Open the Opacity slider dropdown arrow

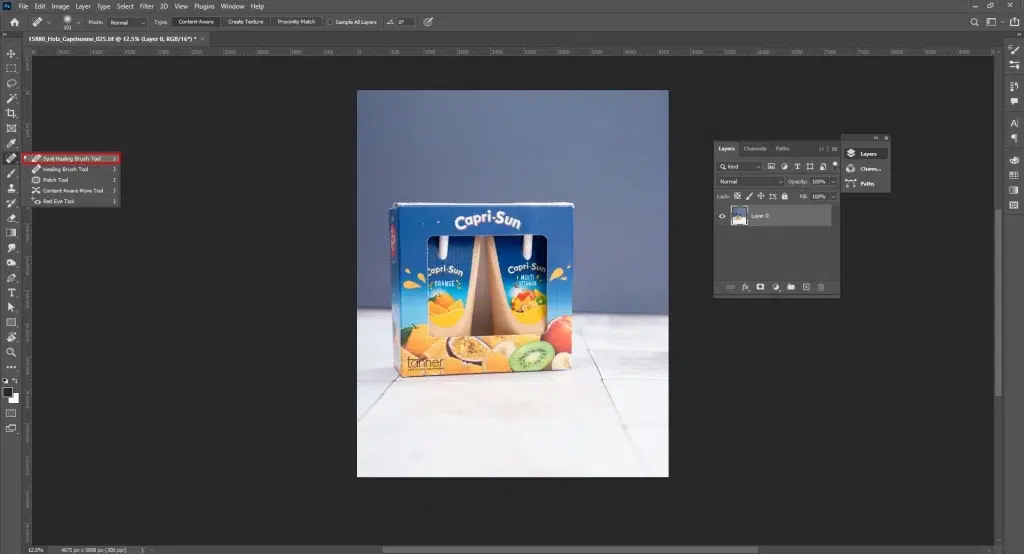[x=834, y=182]
